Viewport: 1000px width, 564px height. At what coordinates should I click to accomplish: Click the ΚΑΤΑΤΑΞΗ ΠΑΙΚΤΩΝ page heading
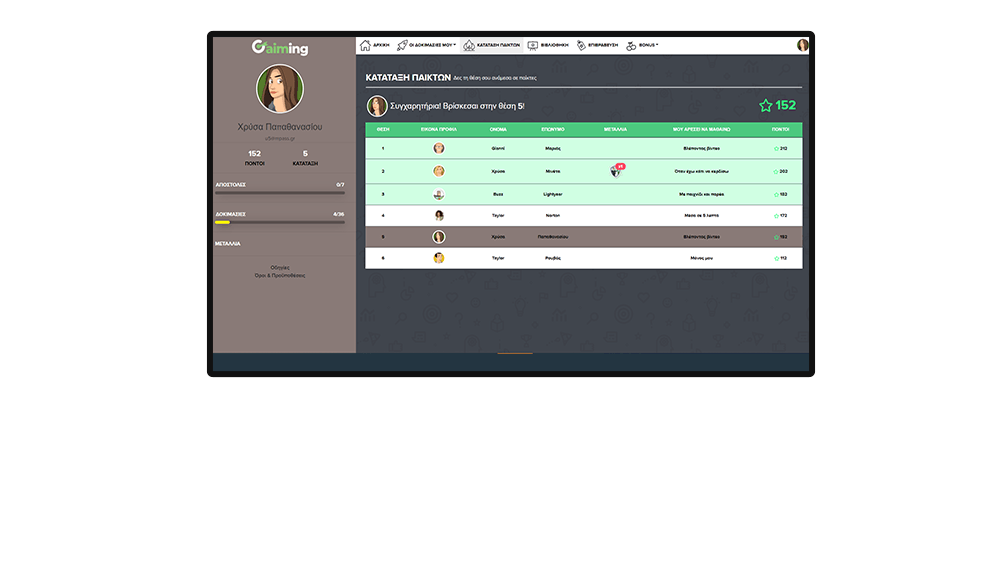click(408, 77)
